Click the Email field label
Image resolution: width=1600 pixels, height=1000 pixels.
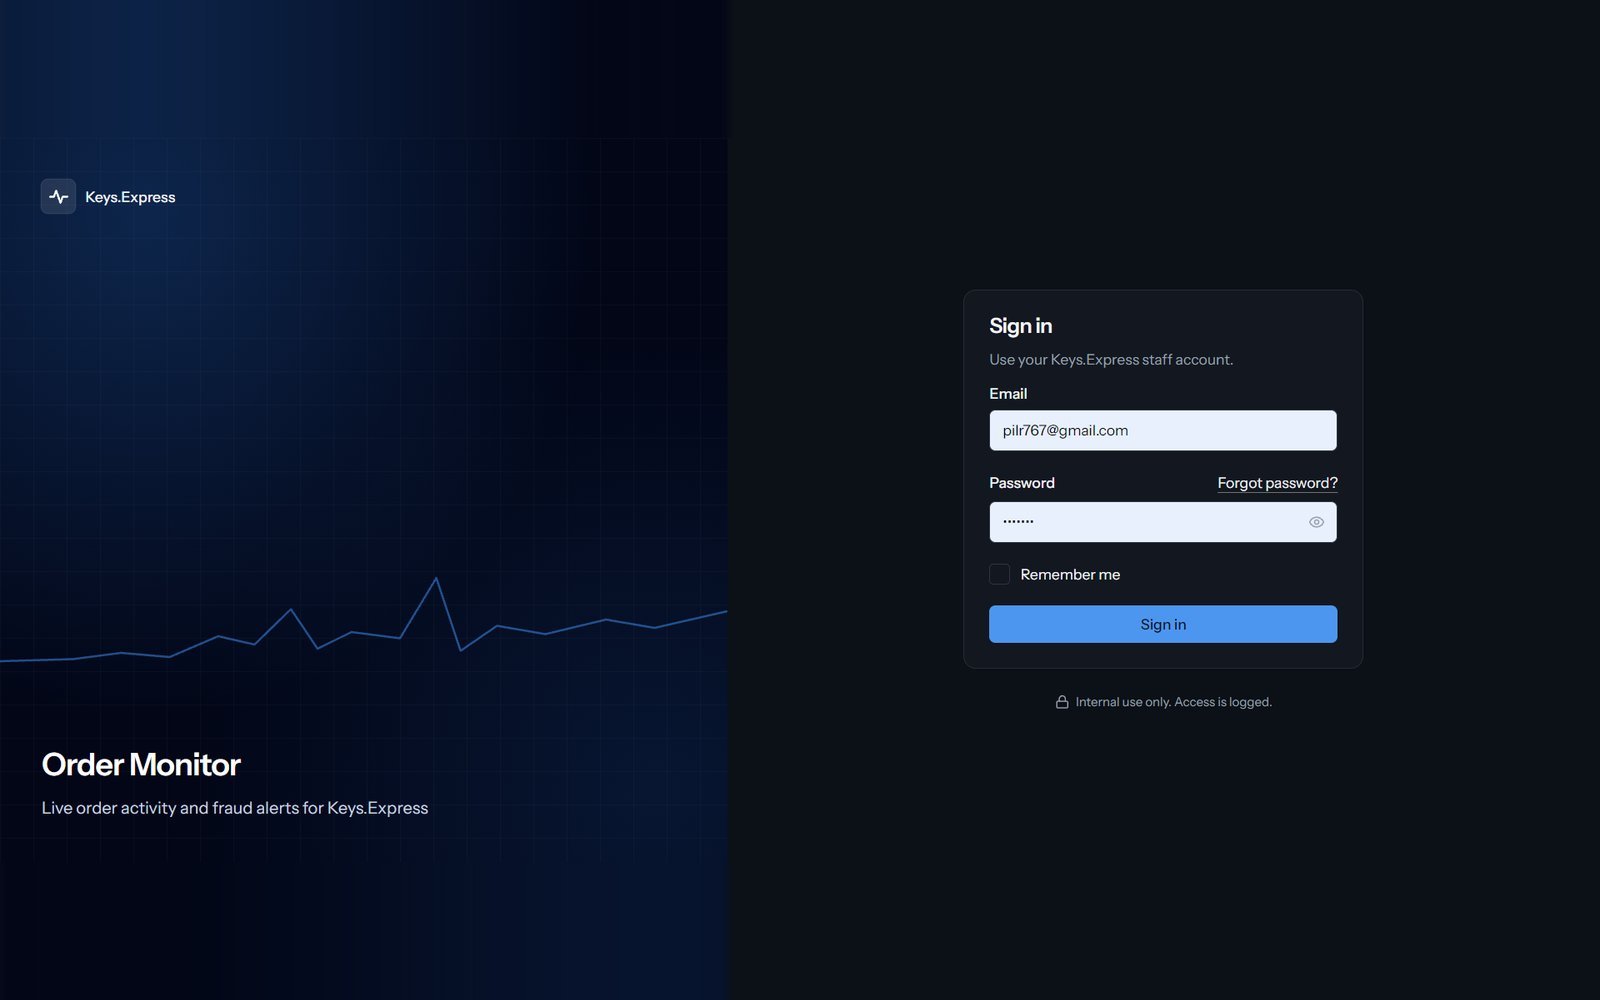point(1008,394)
